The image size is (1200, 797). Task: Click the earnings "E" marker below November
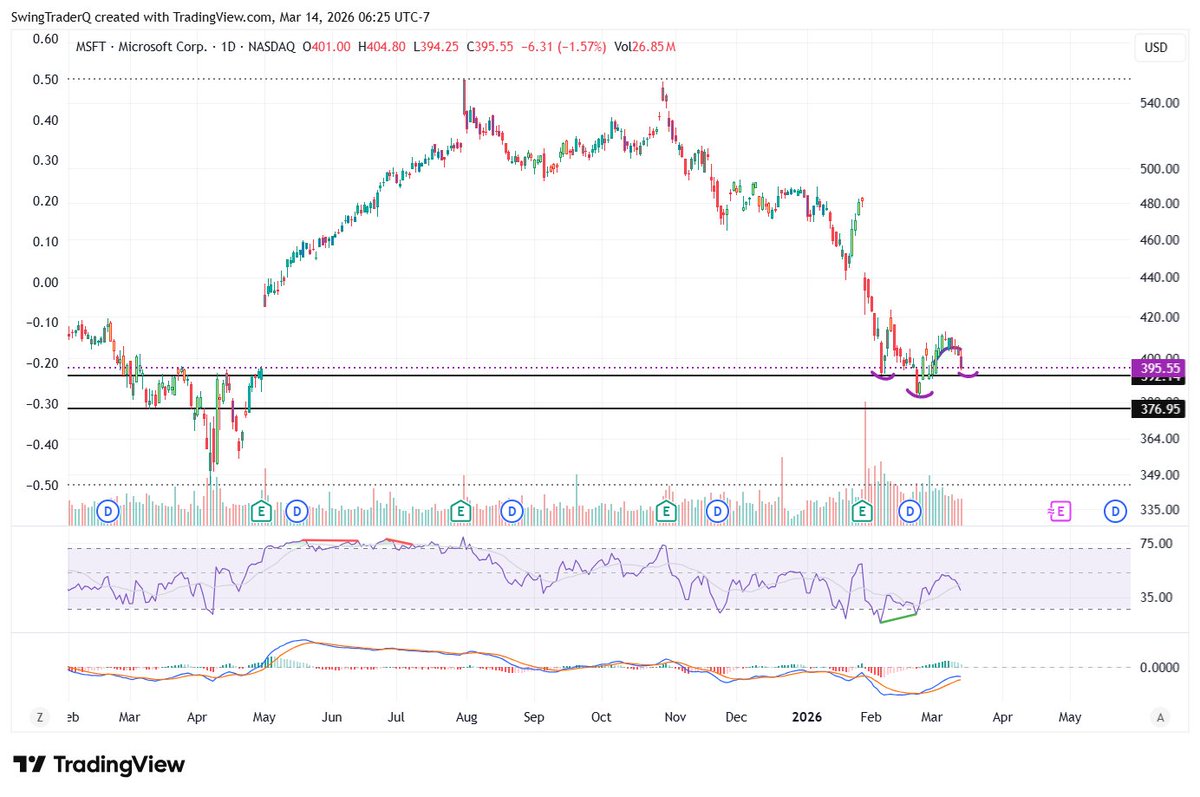664,511
